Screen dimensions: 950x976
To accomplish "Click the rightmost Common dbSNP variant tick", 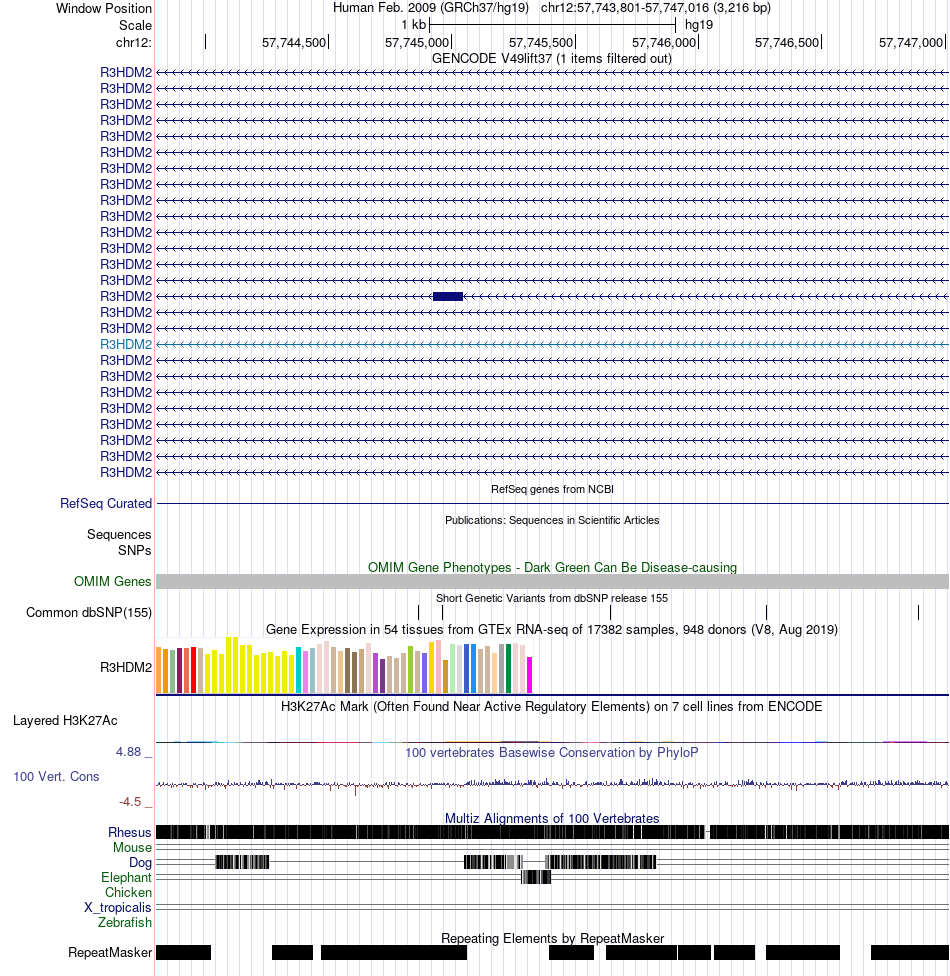I will coord(918,612).
